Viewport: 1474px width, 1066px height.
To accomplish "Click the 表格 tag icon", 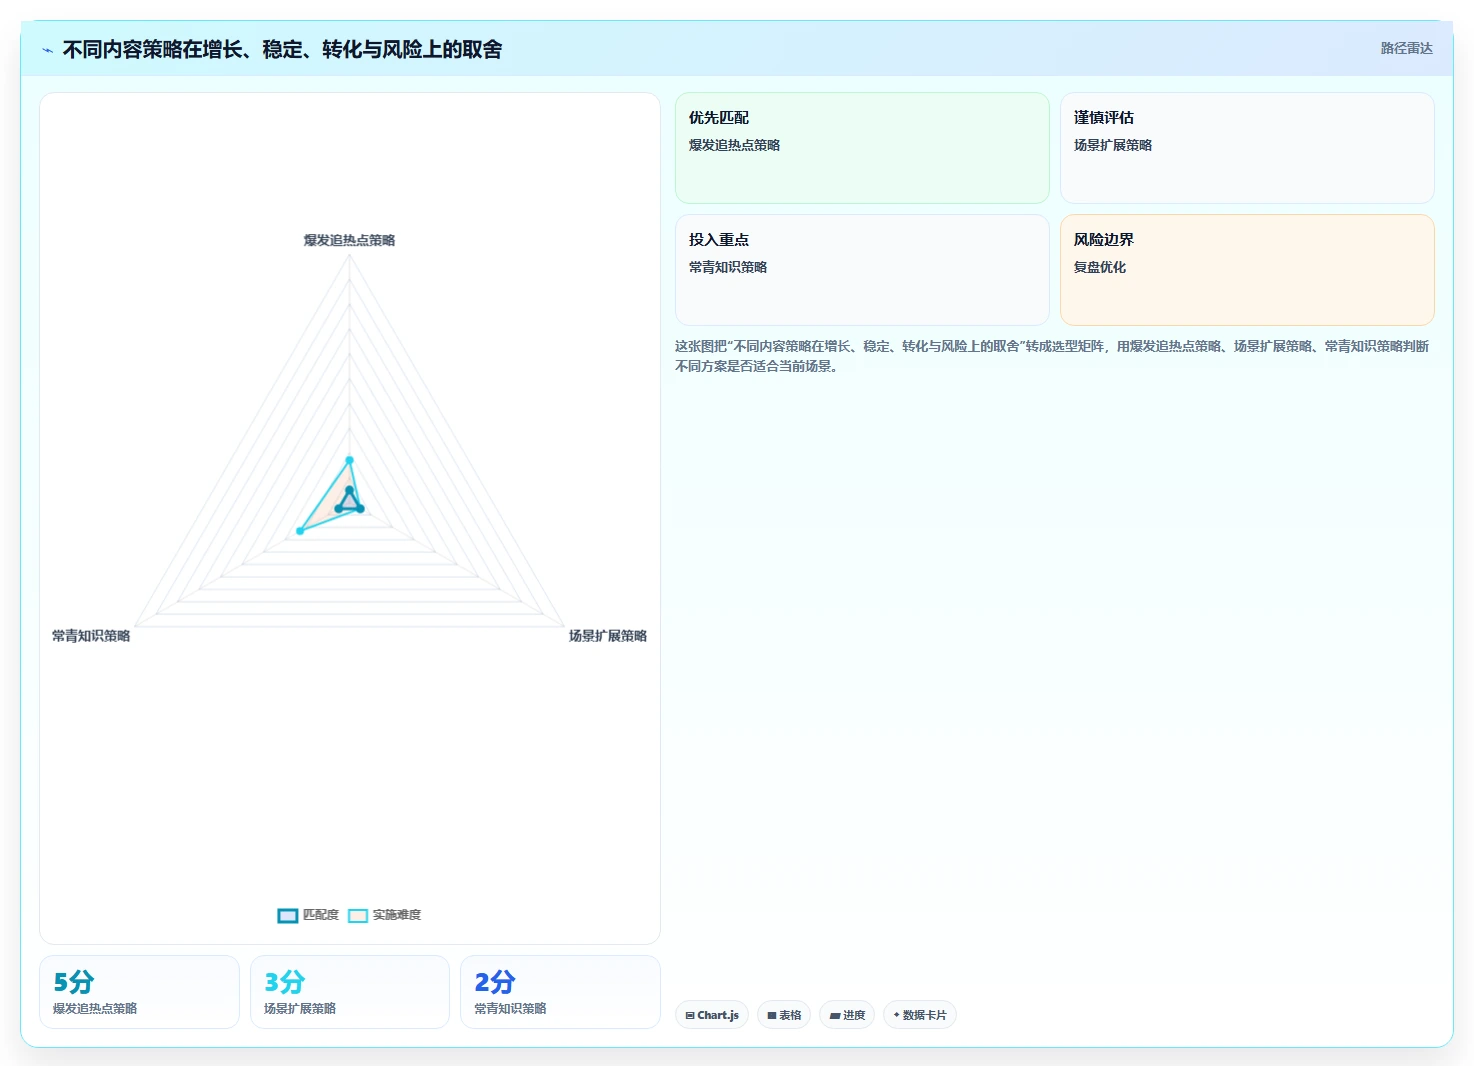I will point(771,1015).
